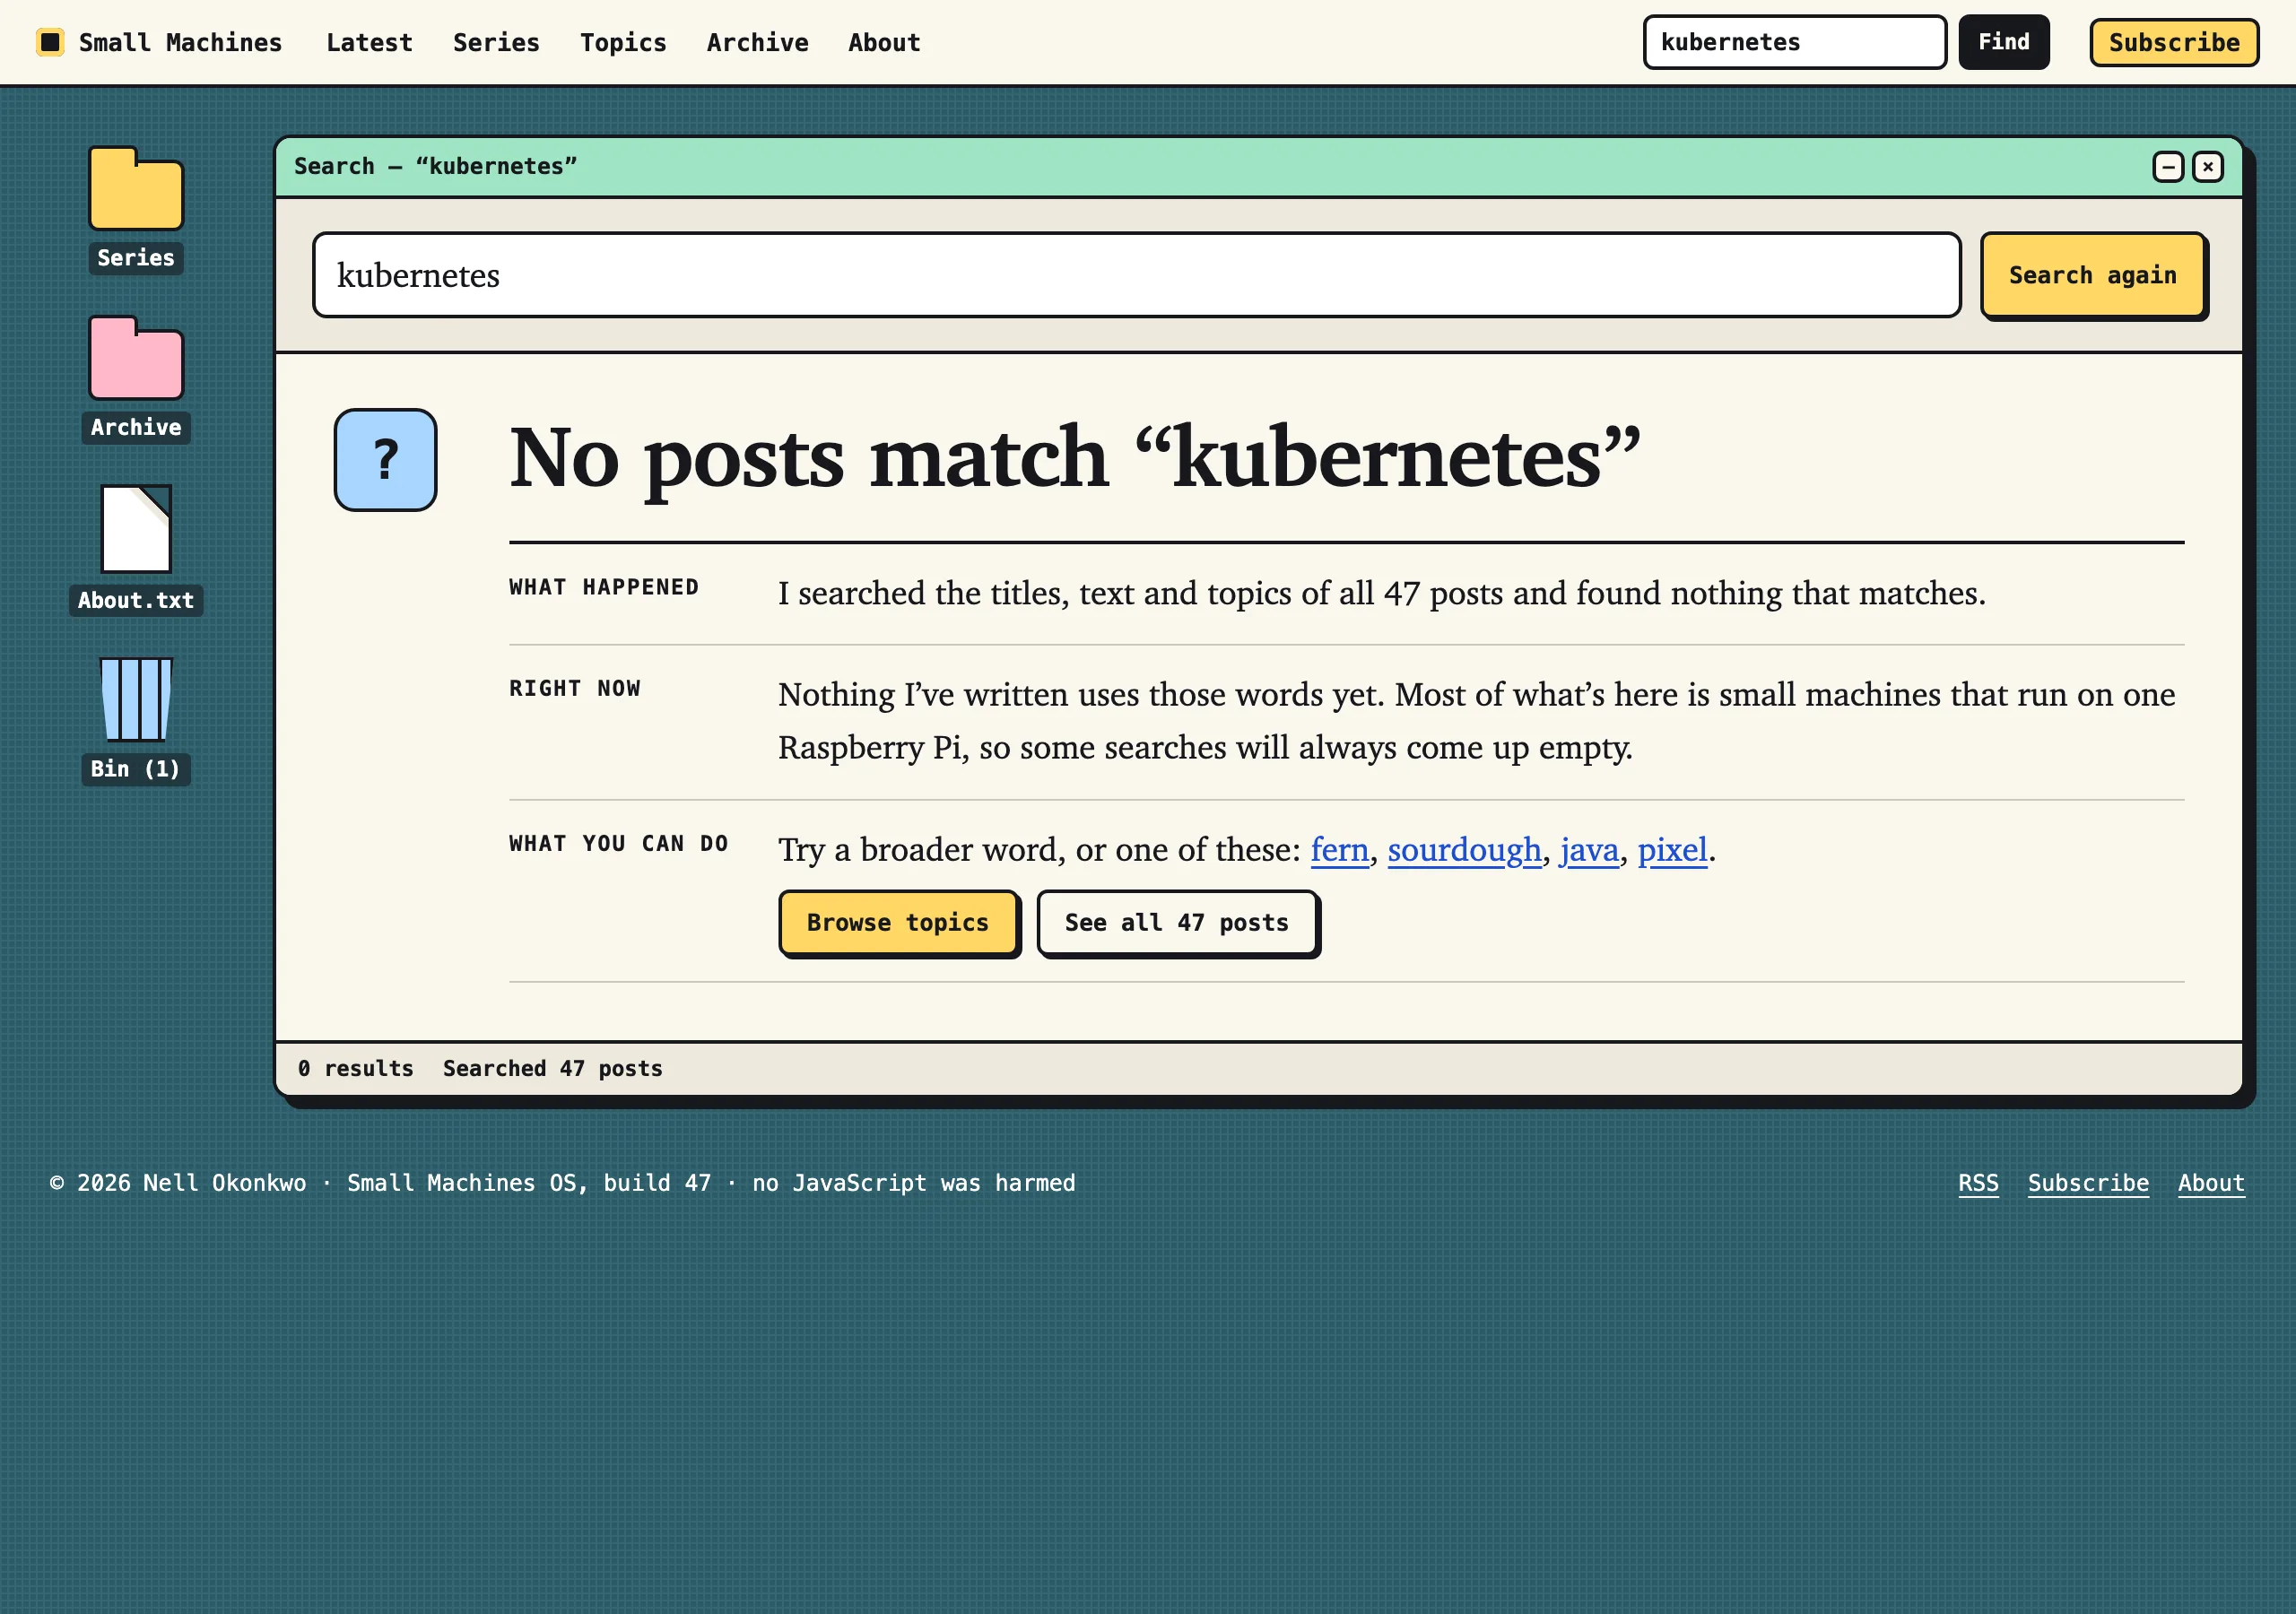Image resolution: width=2296 pixels, height=1614 pixels.
Task: Go to Latest in top navigation
Action: coord(369,42)
